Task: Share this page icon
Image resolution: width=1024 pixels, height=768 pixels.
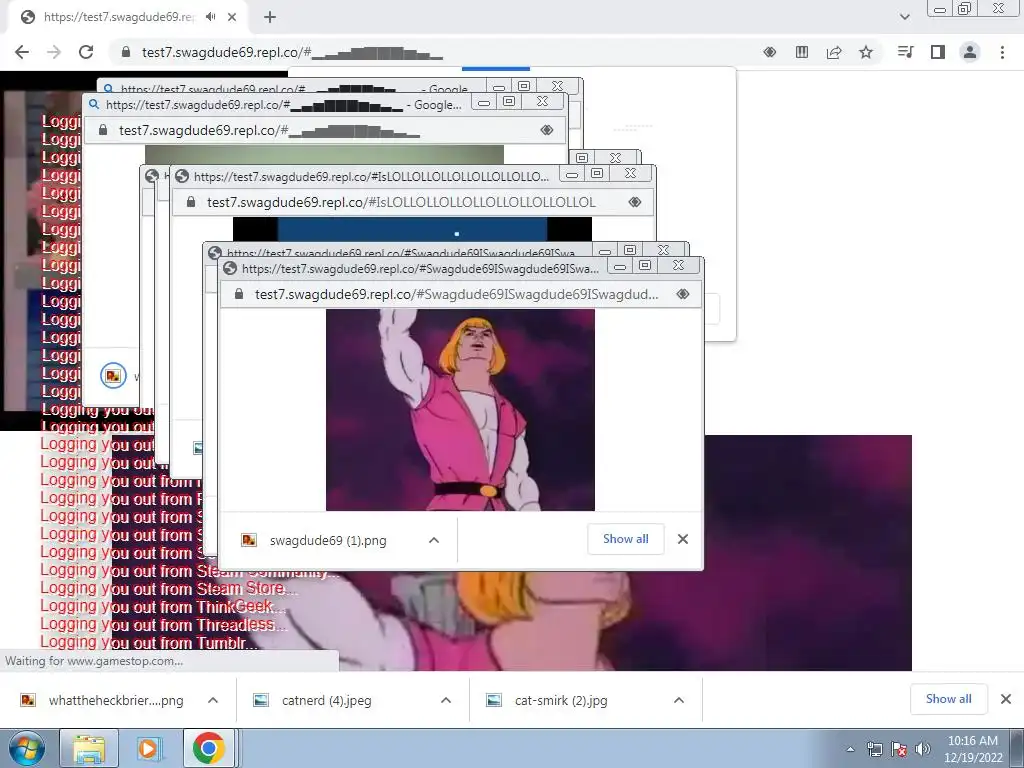Action: pos(834,52)
